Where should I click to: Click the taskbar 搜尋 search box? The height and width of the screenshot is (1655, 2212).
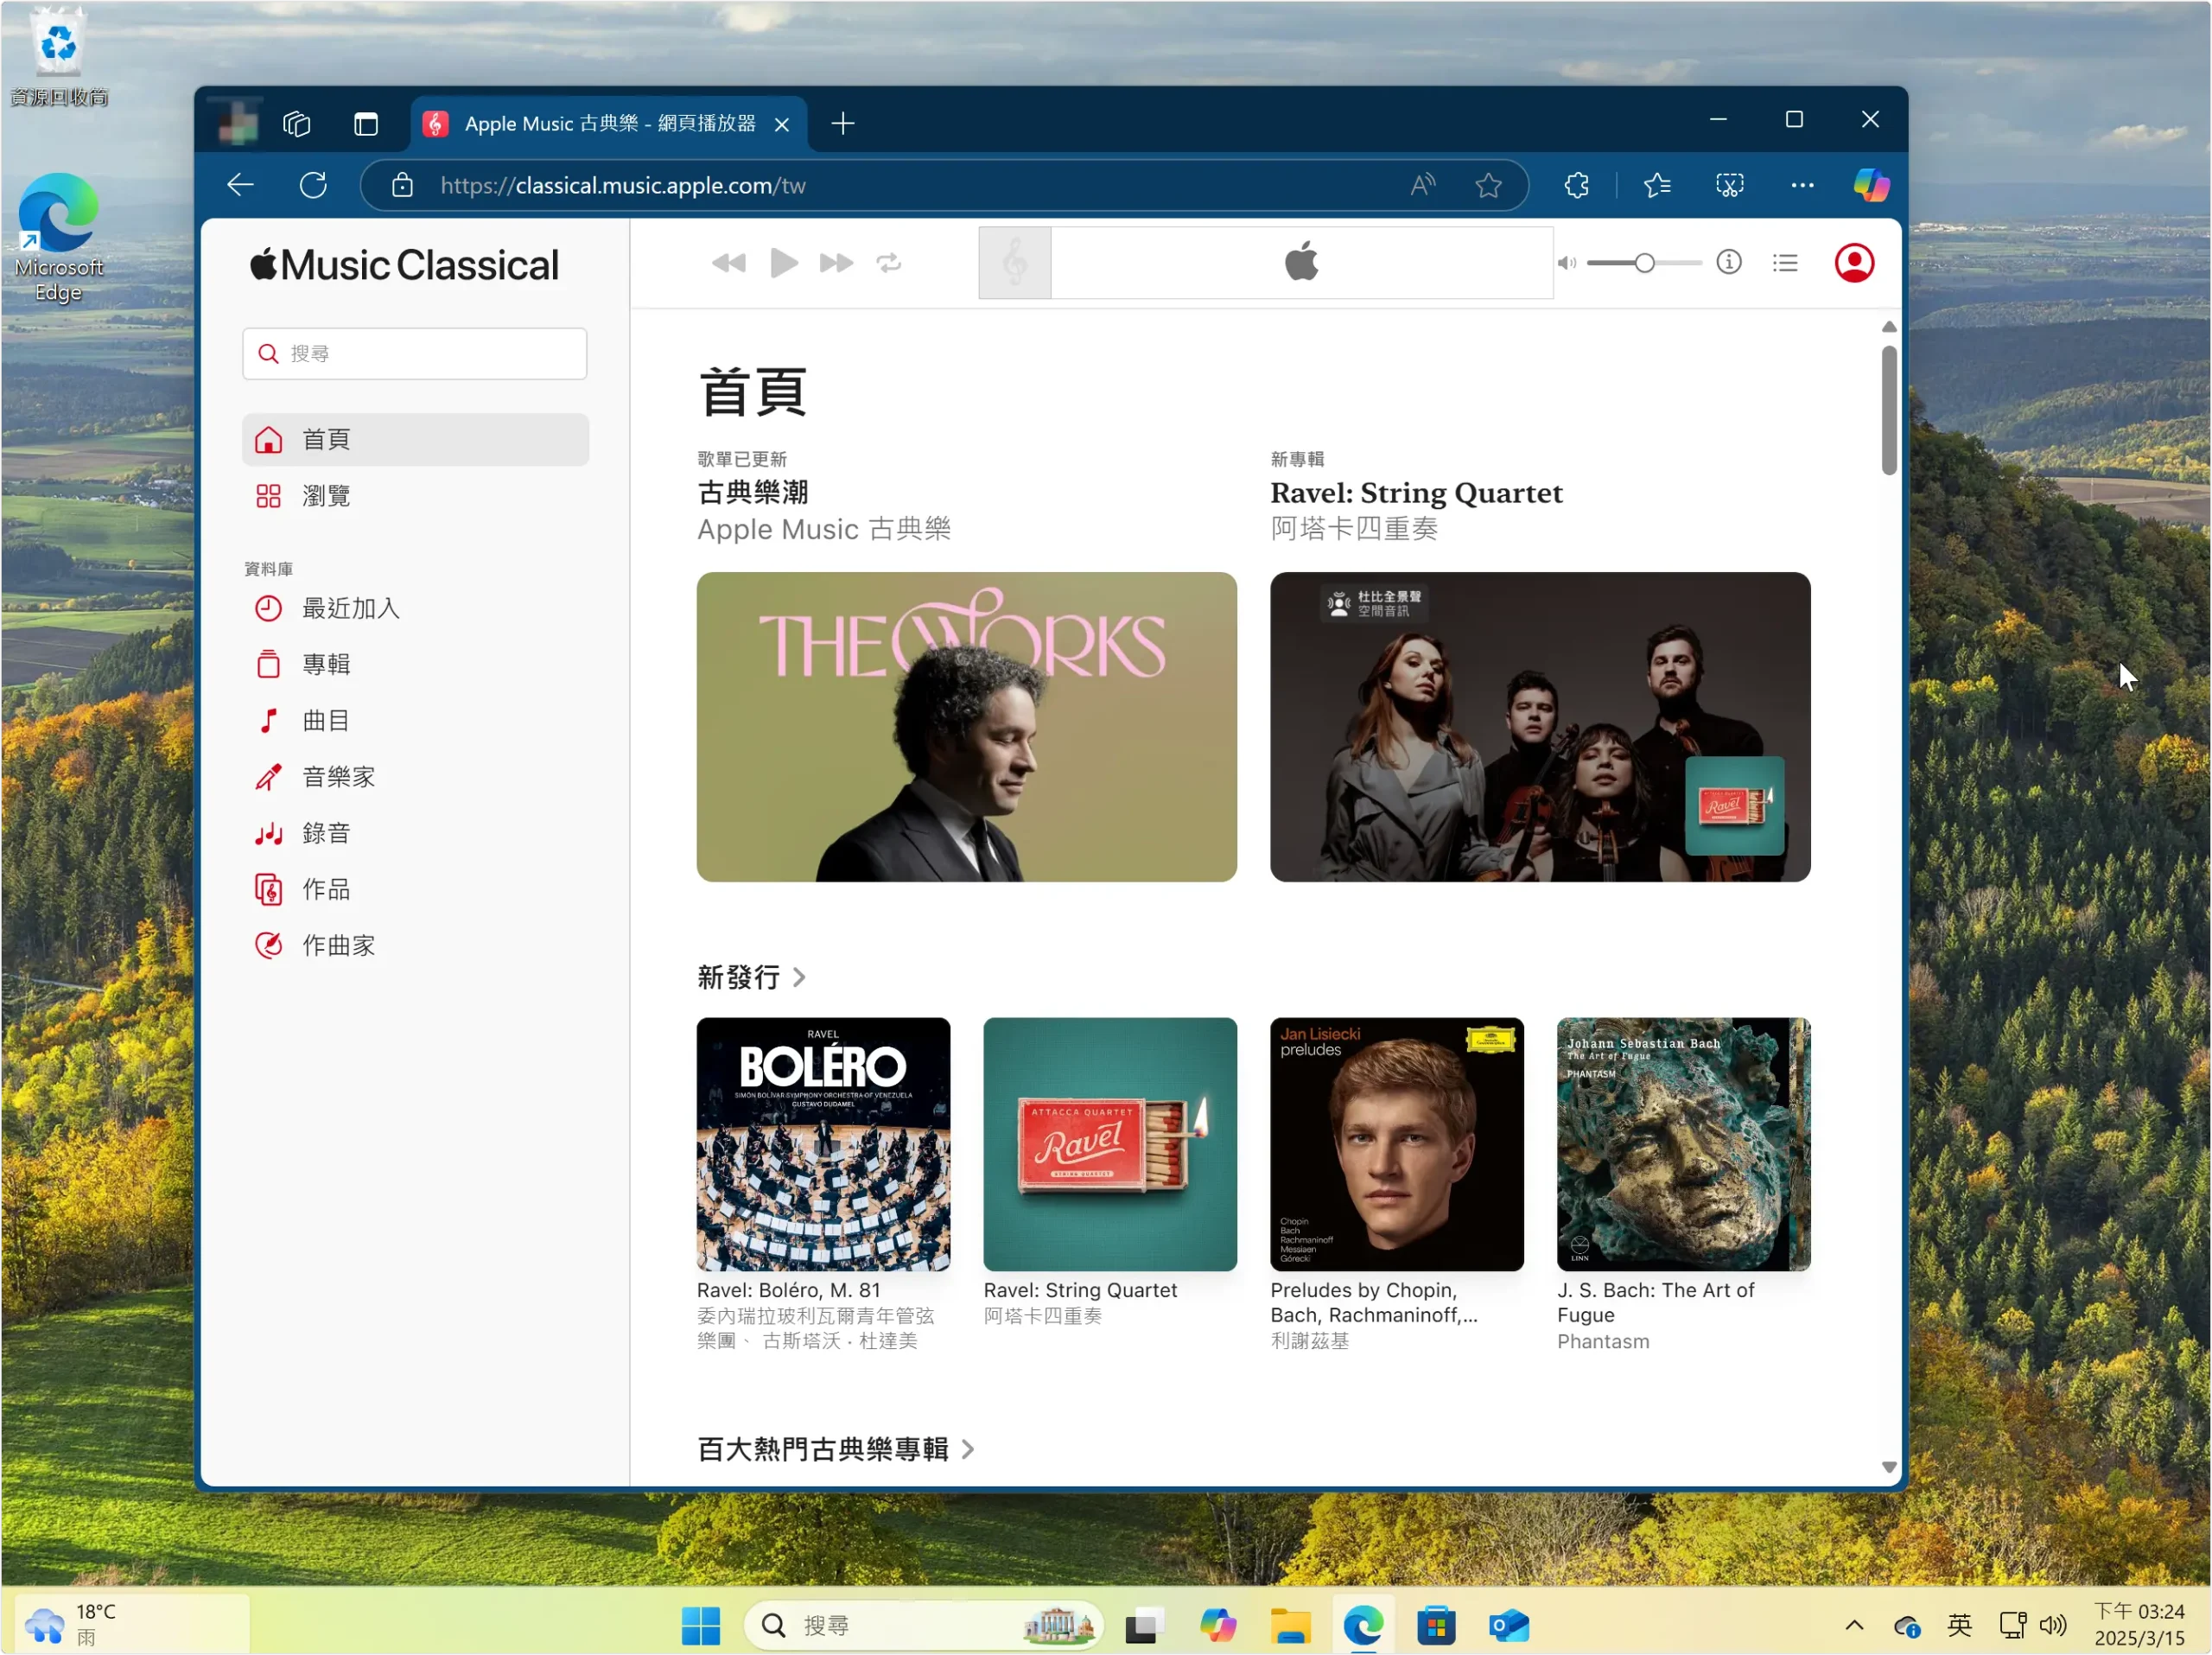coord(923,1625)
